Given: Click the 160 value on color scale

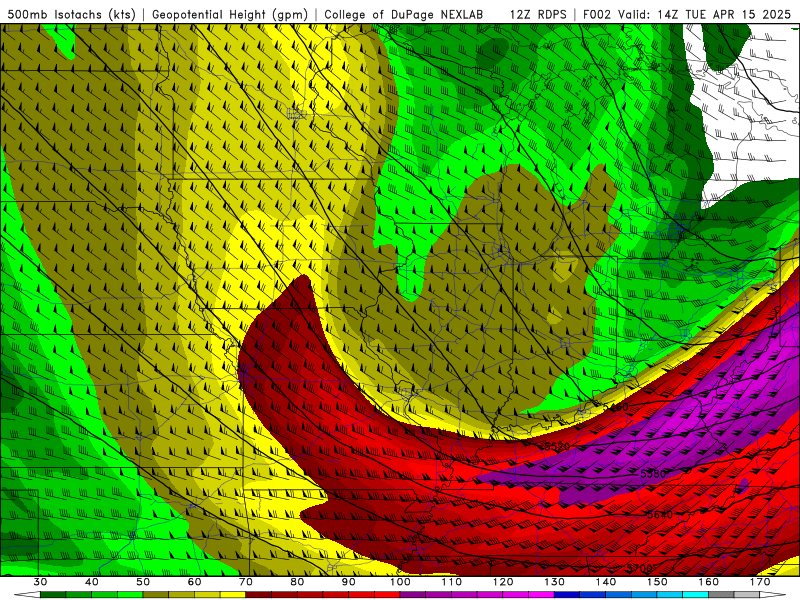Looking at the screenshot, I should (x=709, y=582).
